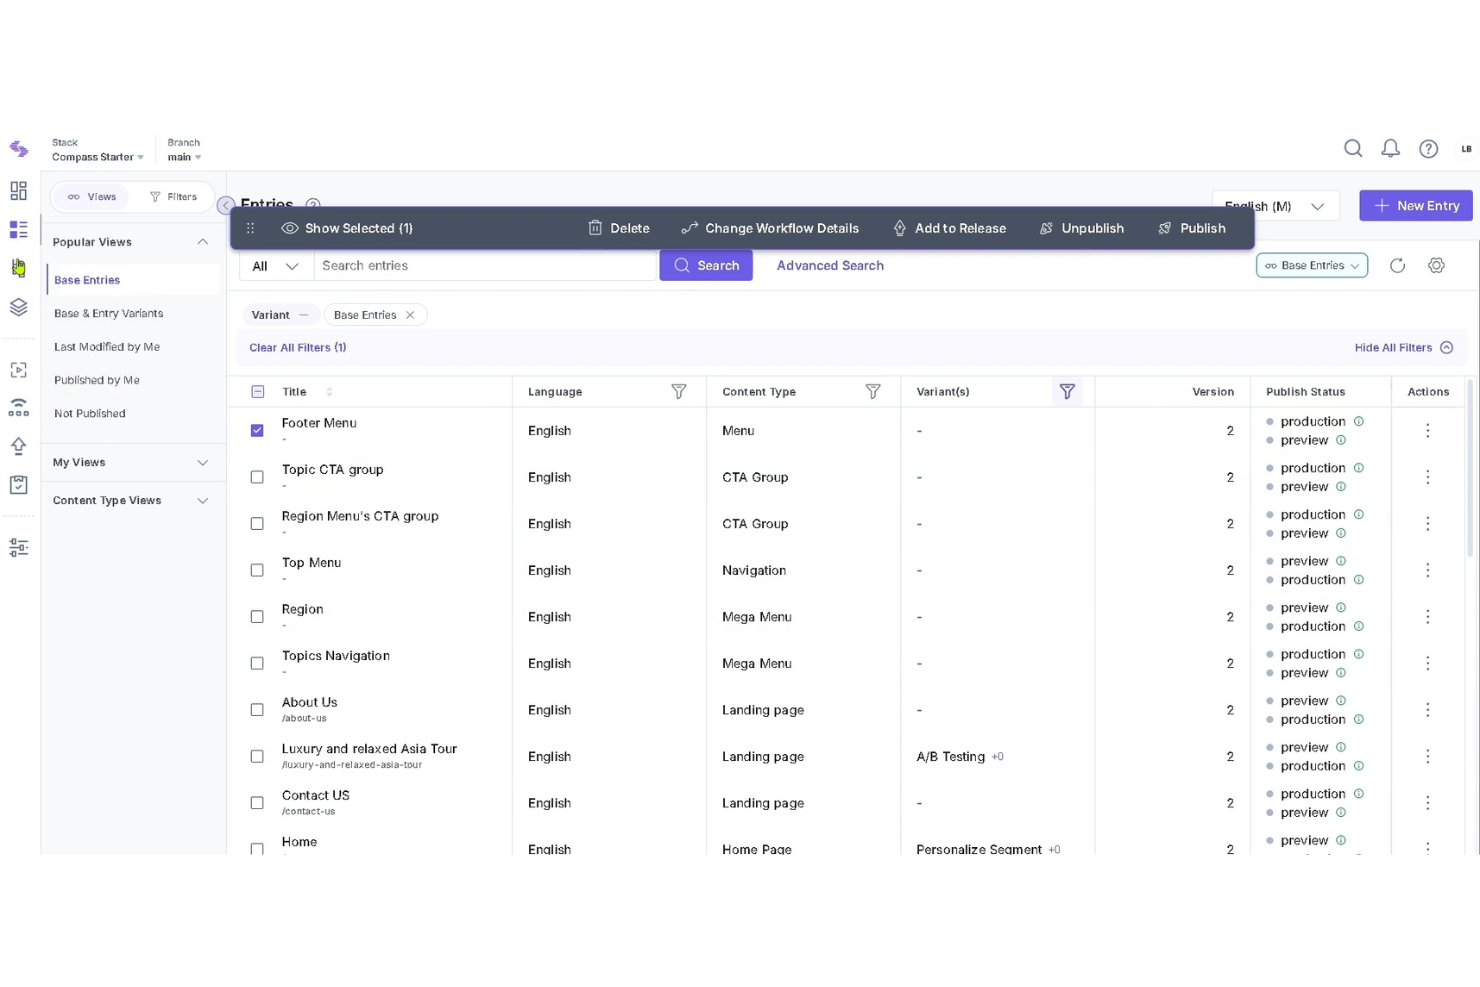
Task: Click Clear All Filters (1)
Action: click(298, 348)
